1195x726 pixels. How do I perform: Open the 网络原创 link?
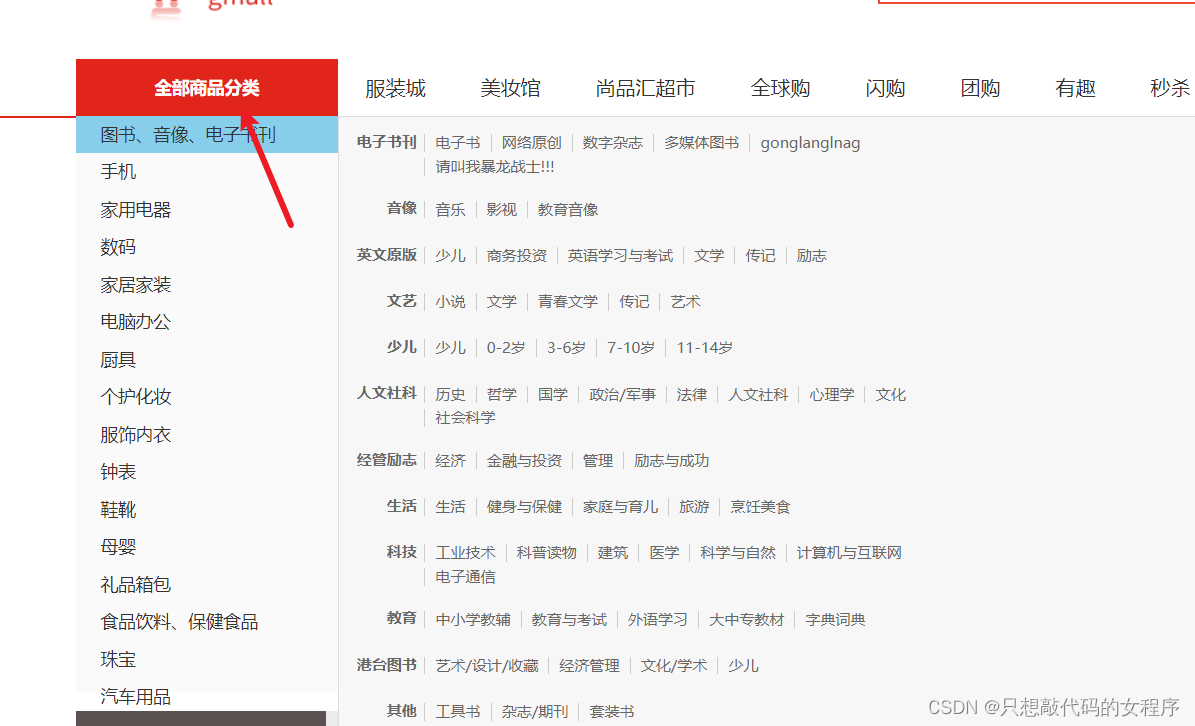click(x=531, y=142)
